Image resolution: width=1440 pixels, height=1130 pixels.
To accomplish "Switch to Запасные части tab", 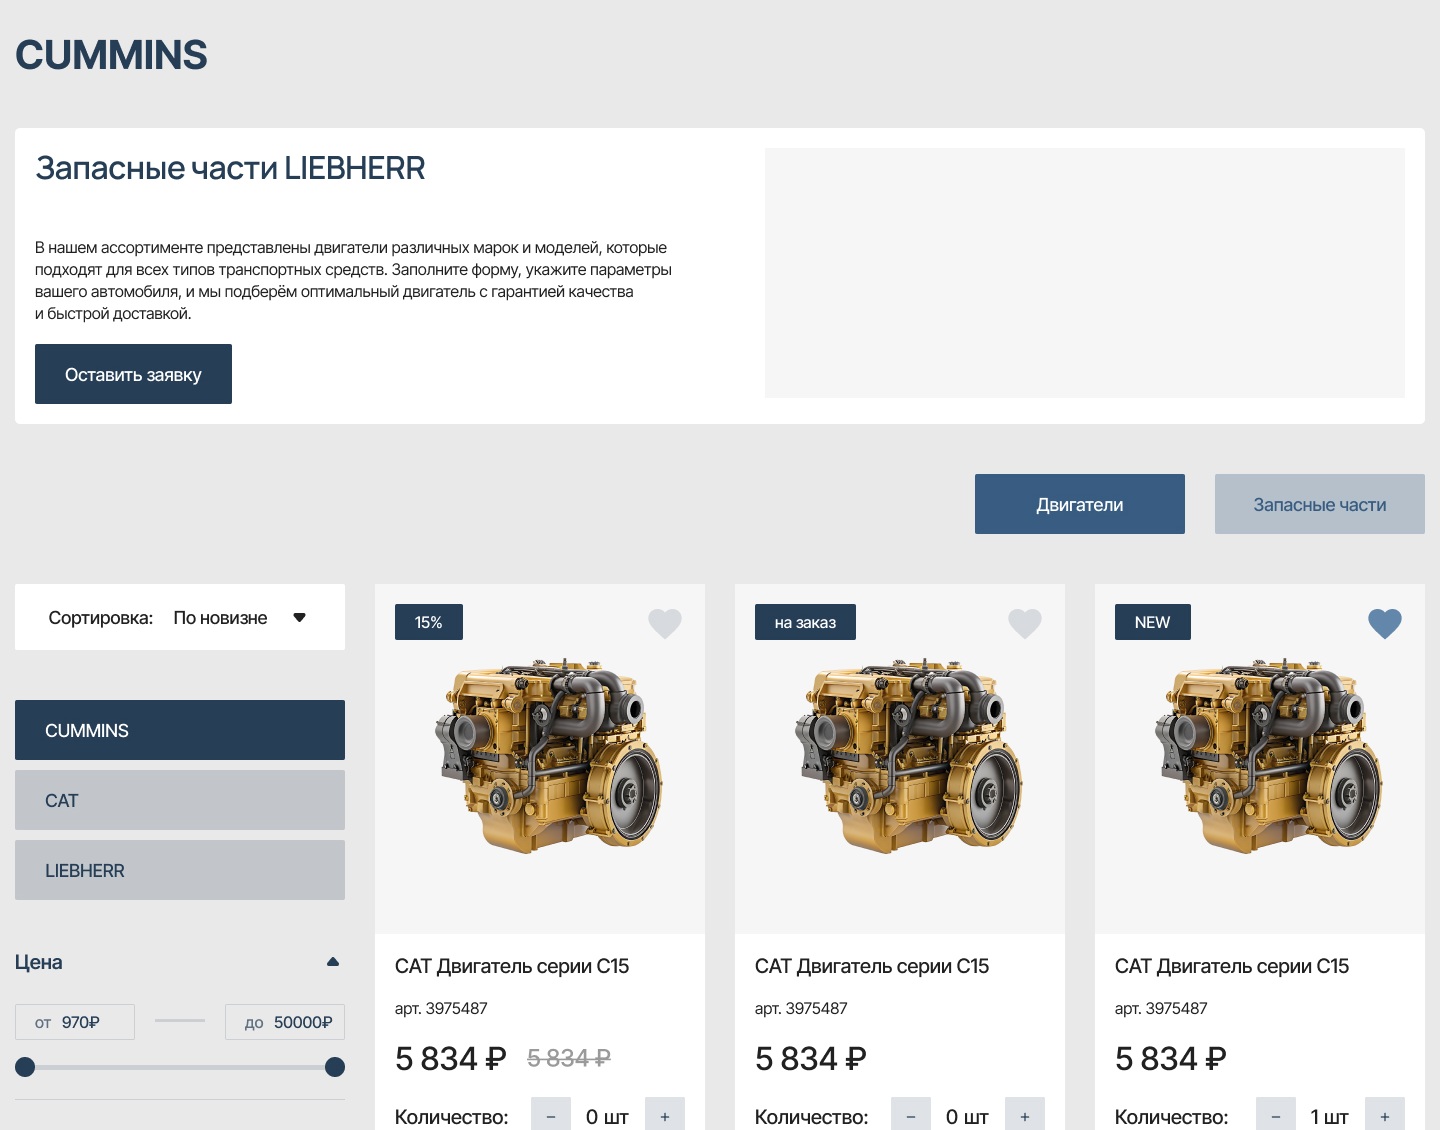I will (1320, 504).
